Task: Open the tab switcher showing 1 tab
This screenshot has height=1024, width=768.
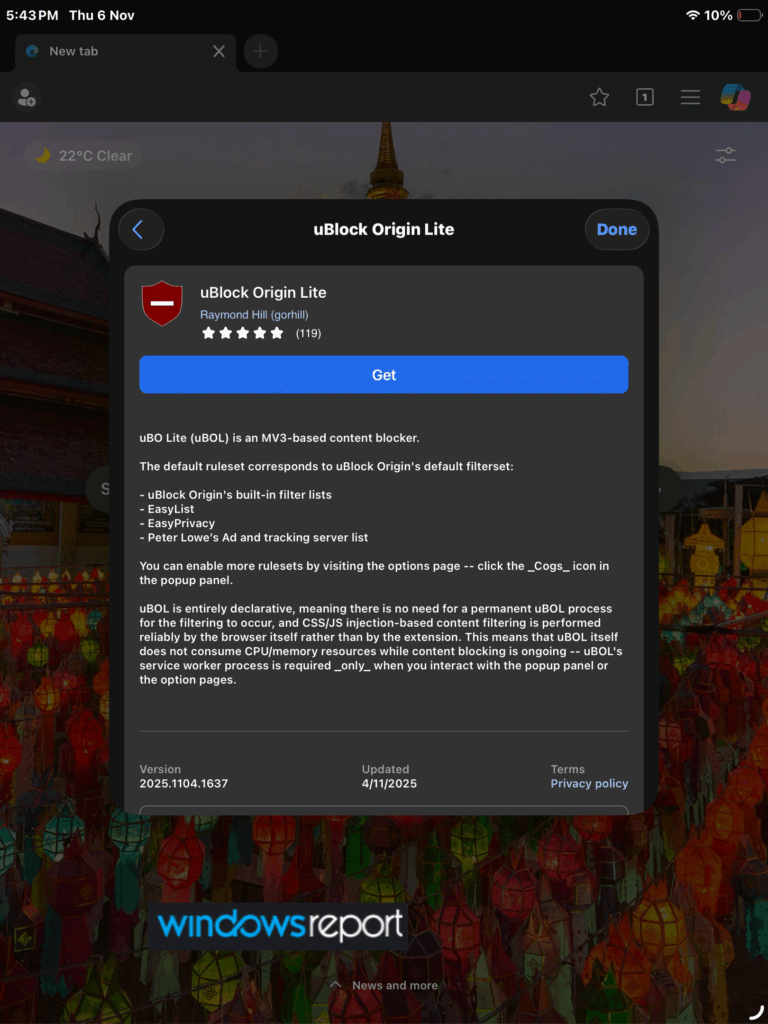Action: [645, 97]
